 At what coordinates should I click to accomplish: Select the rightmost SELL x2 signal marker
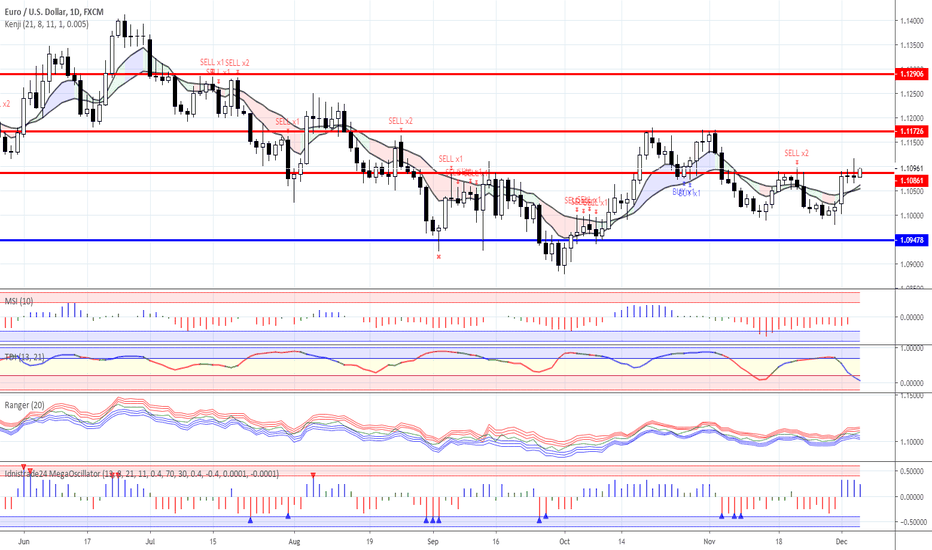point(796,153)
